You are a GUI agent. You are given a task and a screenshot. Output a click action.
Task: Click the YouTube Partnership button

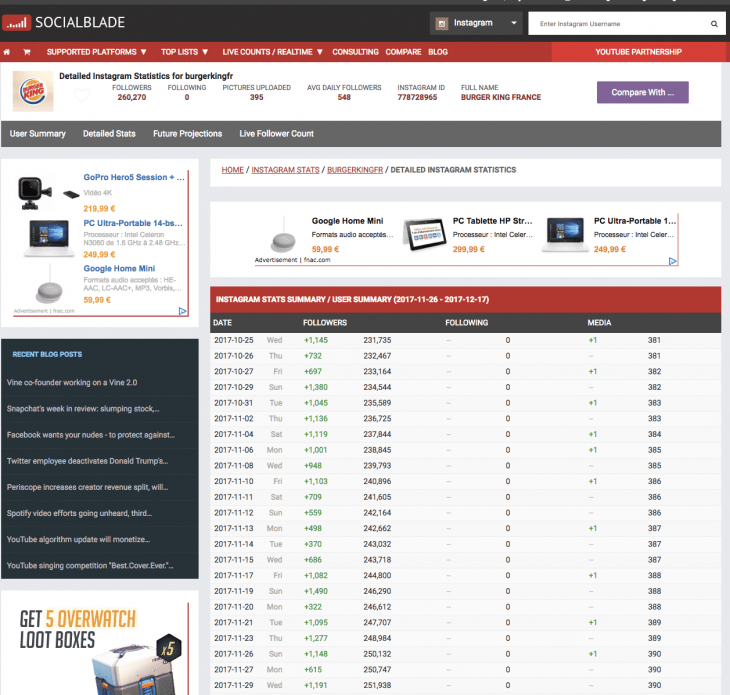pos(638,52)
